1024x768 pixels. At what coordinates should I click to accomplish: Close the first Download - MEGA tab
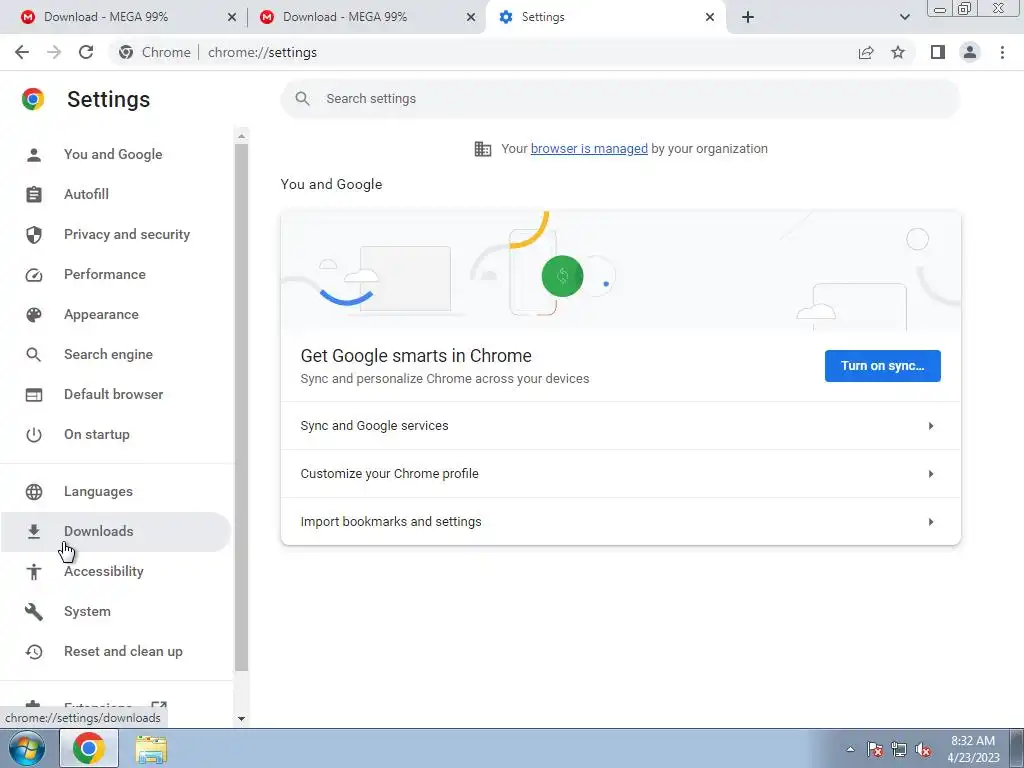[x=232, y=18]
